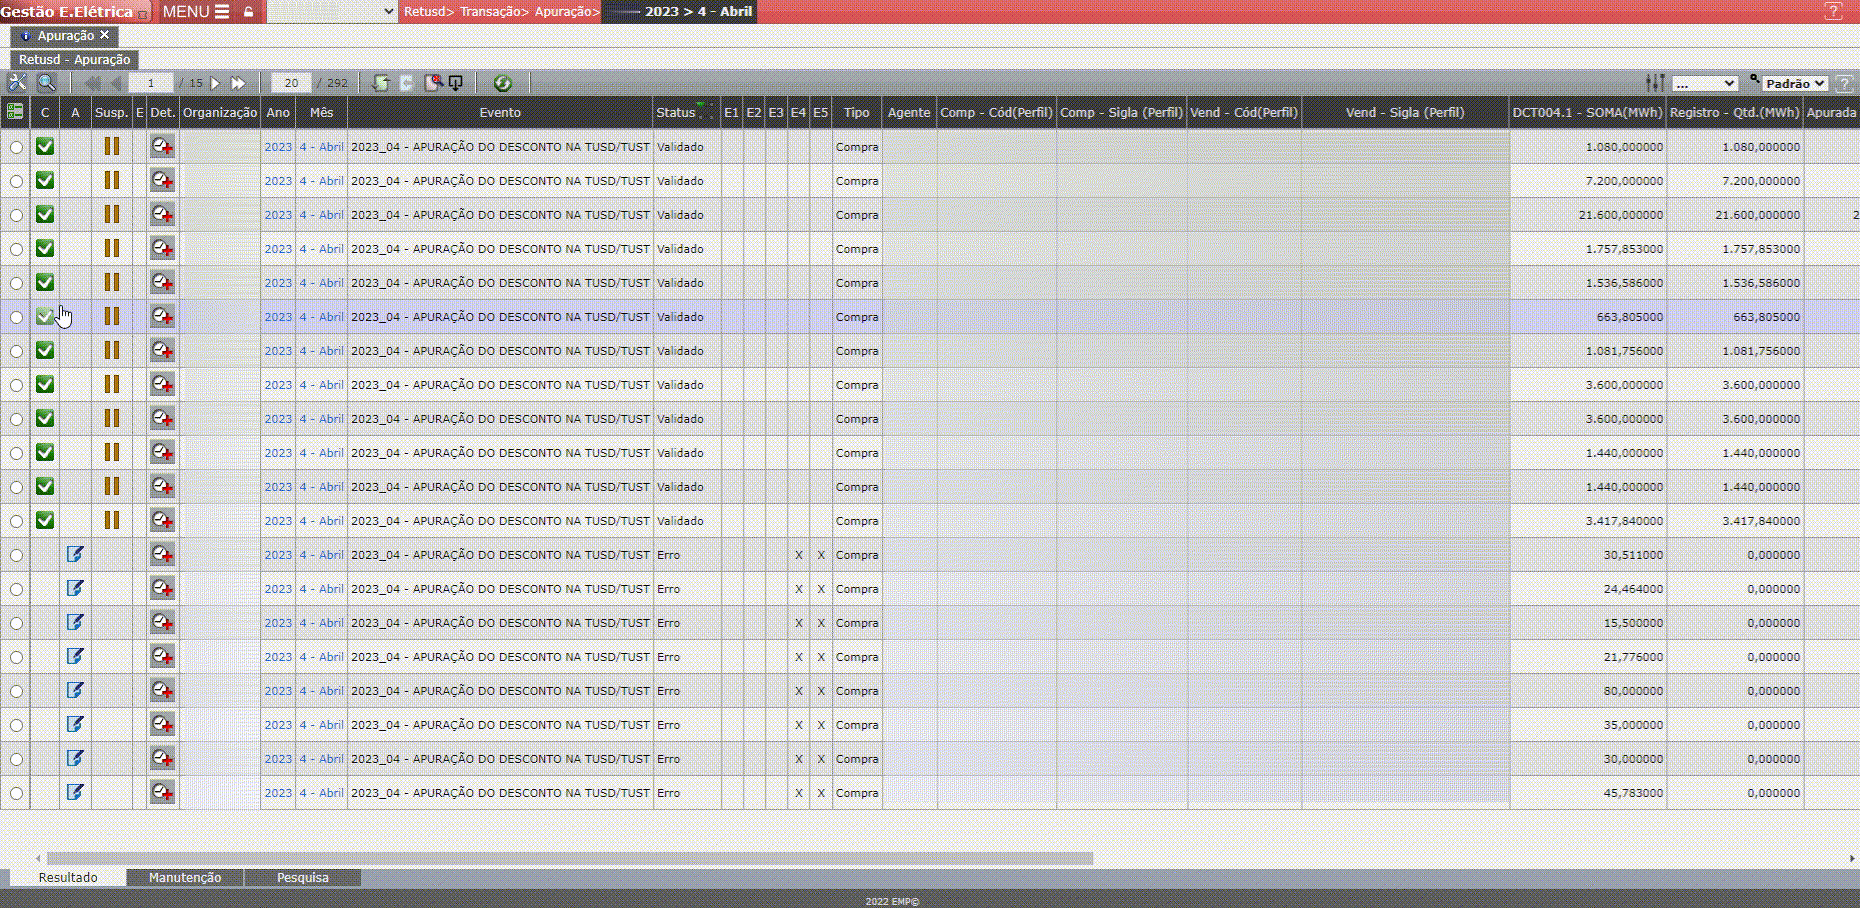Click the edit pencil icon on first Erro row
1860x908 pixels.
[x=75, y=555]
